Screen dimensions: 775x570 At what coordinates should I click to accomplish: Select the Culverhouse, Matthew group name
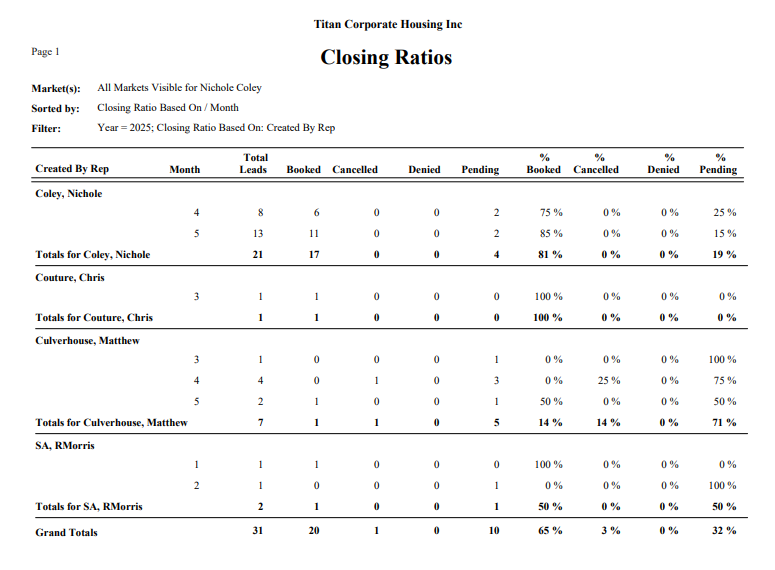click(87, 340)
